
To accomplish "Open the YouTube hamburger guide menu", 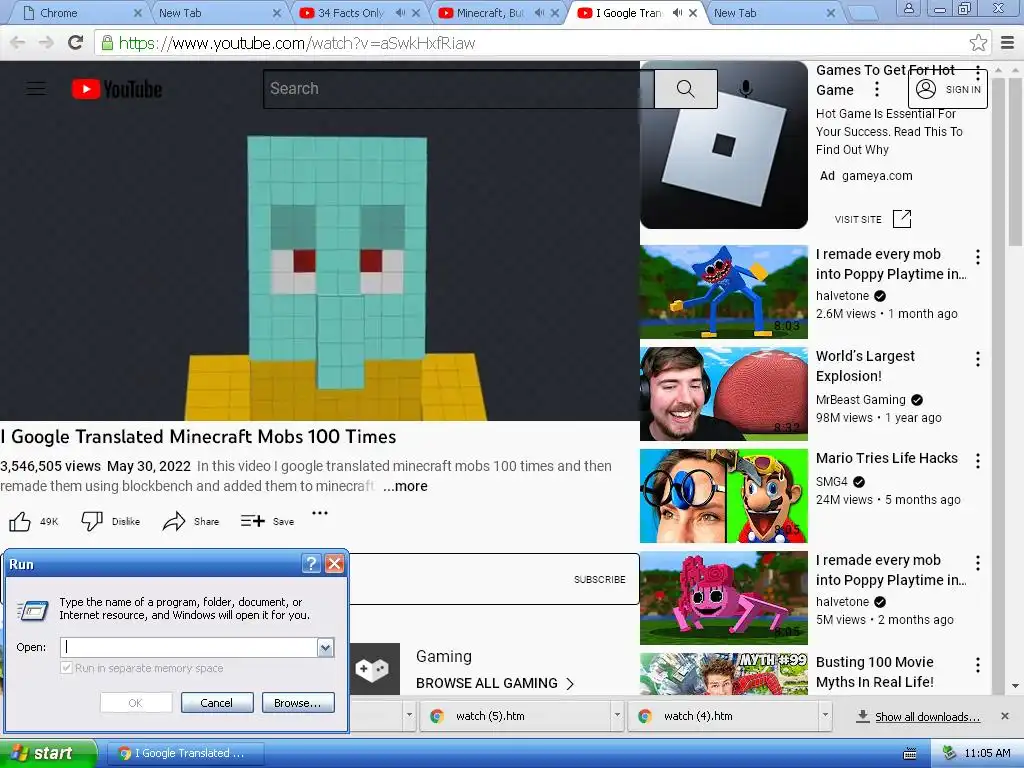I will [x=36, y=88].
